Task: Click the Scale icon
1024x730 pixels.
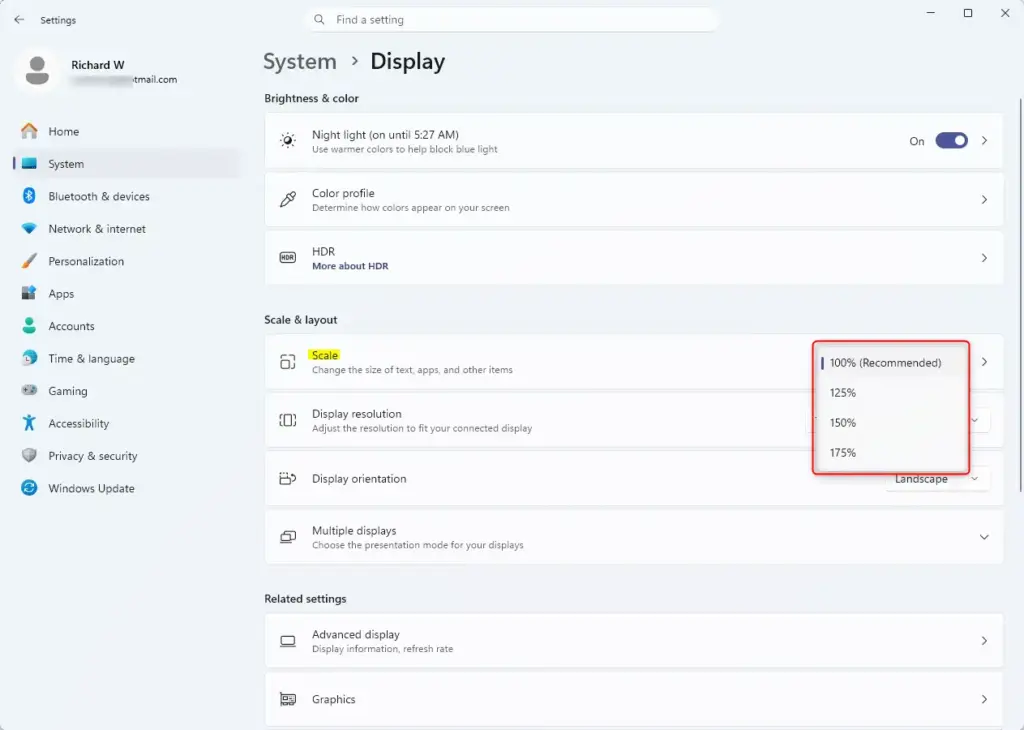Action: coord(287,362)
